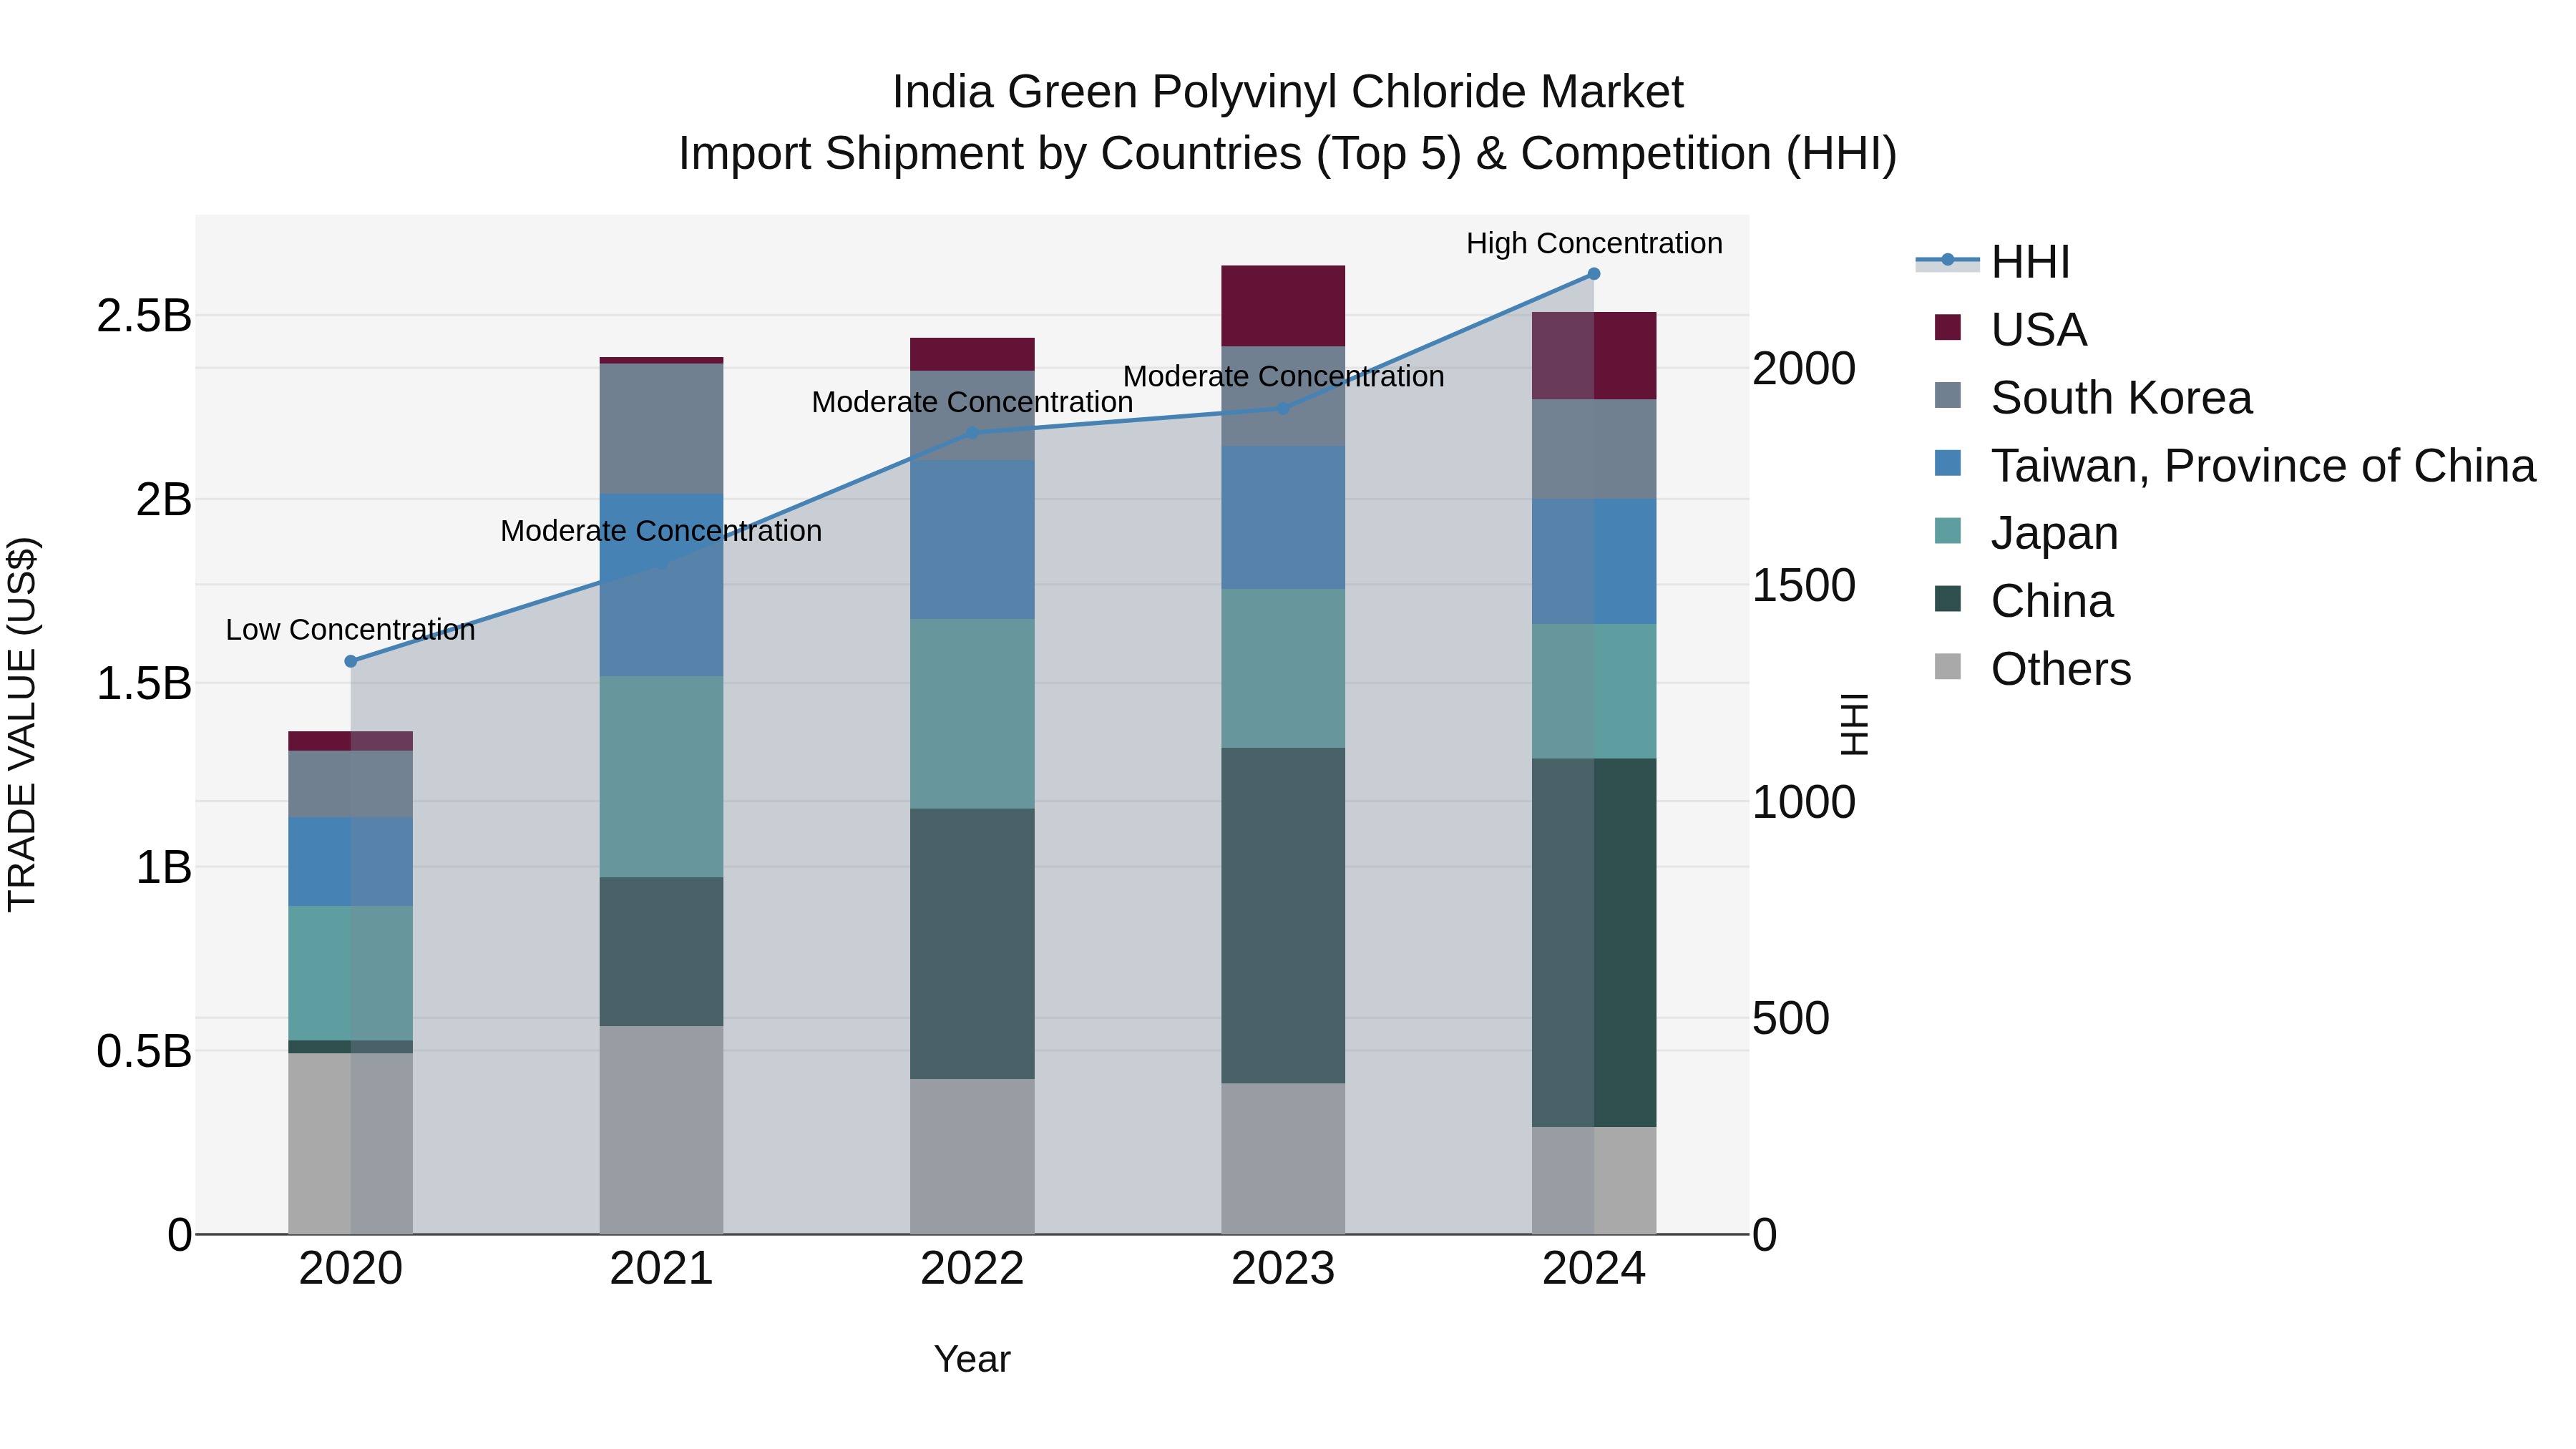Click the subtitle 'Import Shipment by Countries'
The width and height of the screenshot is (2576, 1449).
[x=991, y=154]
